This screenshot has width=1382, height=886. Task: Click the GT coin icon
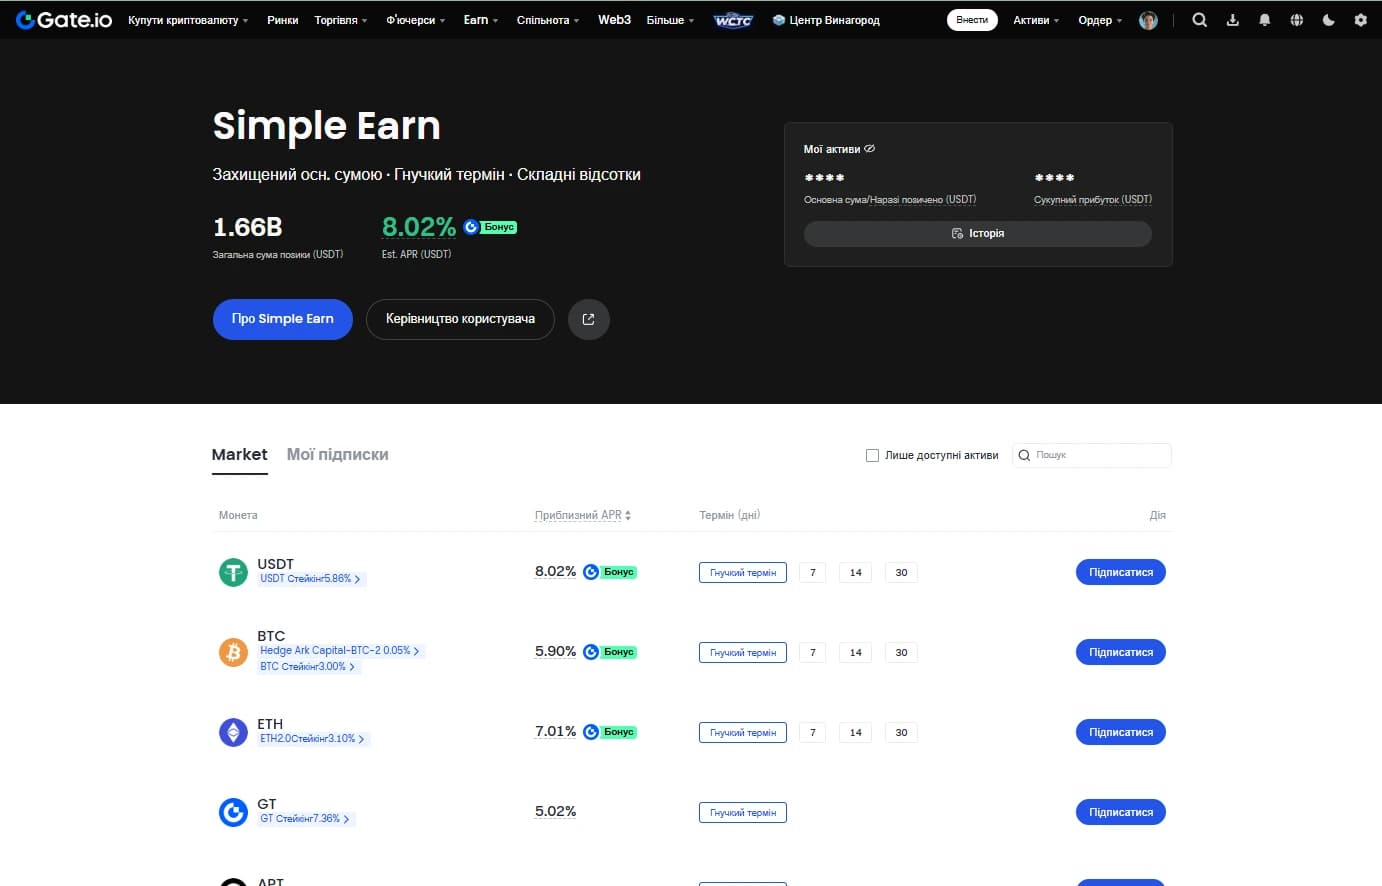[233, 812]
